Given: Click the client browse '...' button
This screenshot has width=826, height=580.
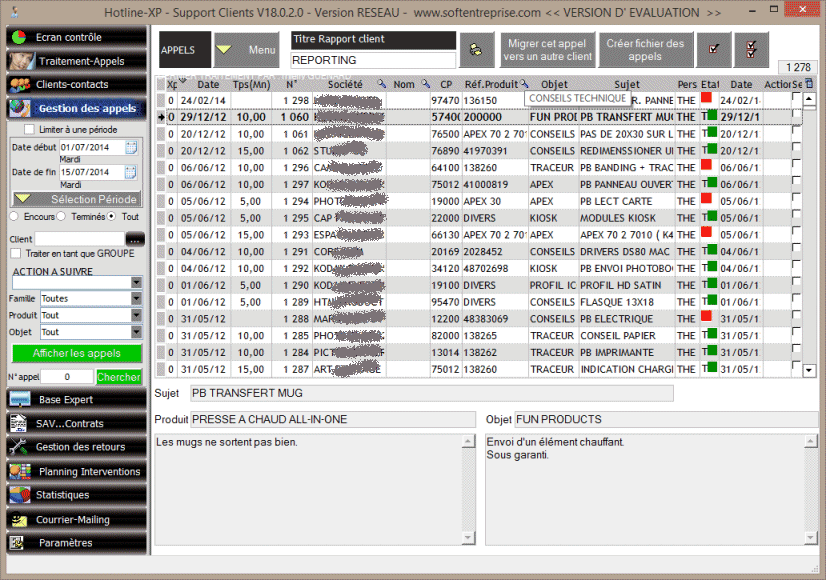Looking at the screenshot, I should coord(135,239).
